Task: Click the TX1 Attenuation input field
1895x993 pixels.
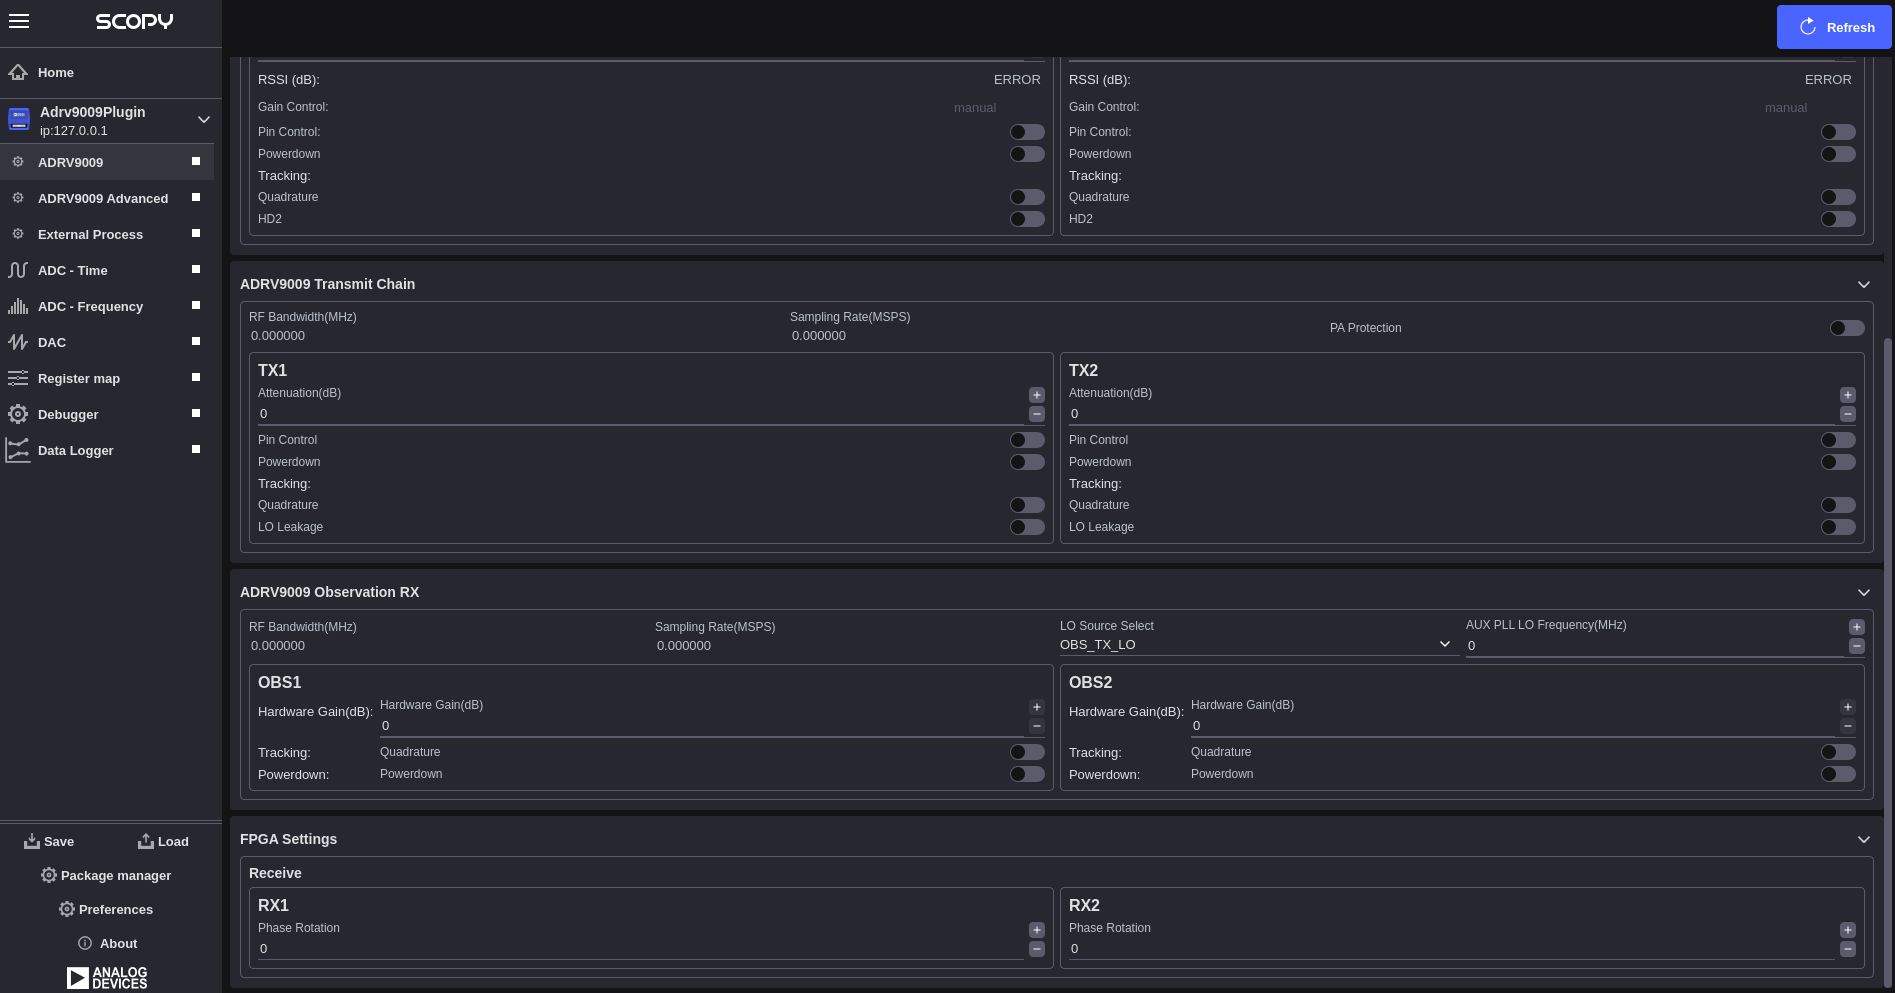Action: click(x=640, y=414)
